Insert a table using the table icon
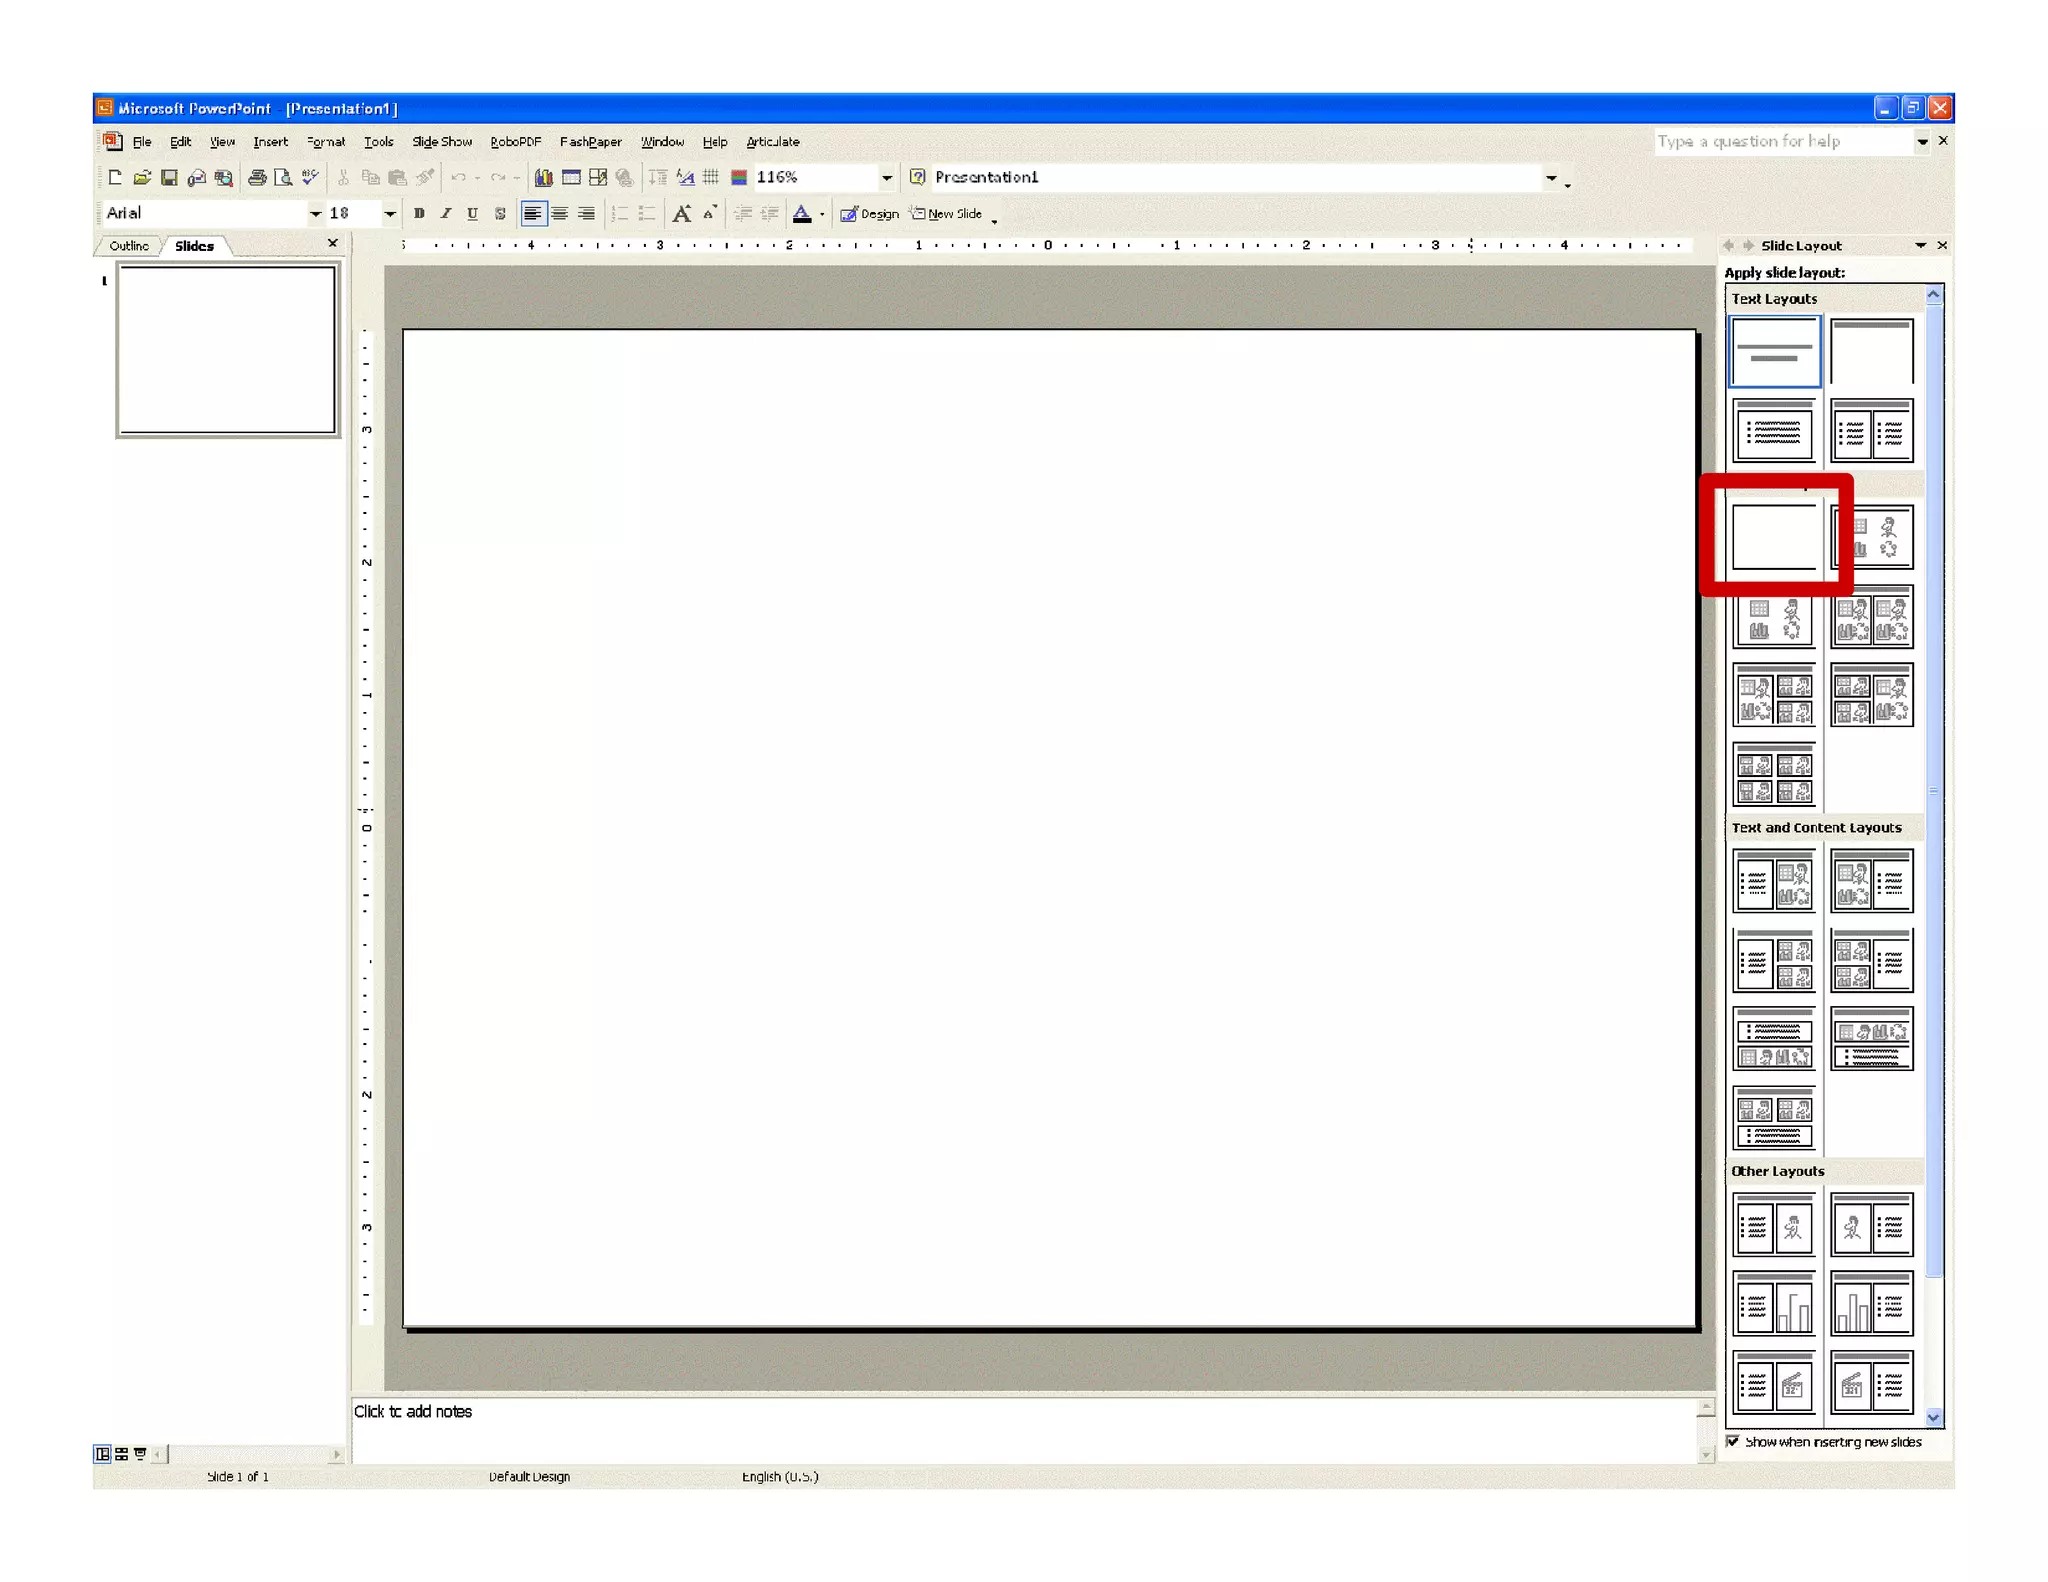Image resolution: width=2048 pixels, height=1582 pixels. 571,178
